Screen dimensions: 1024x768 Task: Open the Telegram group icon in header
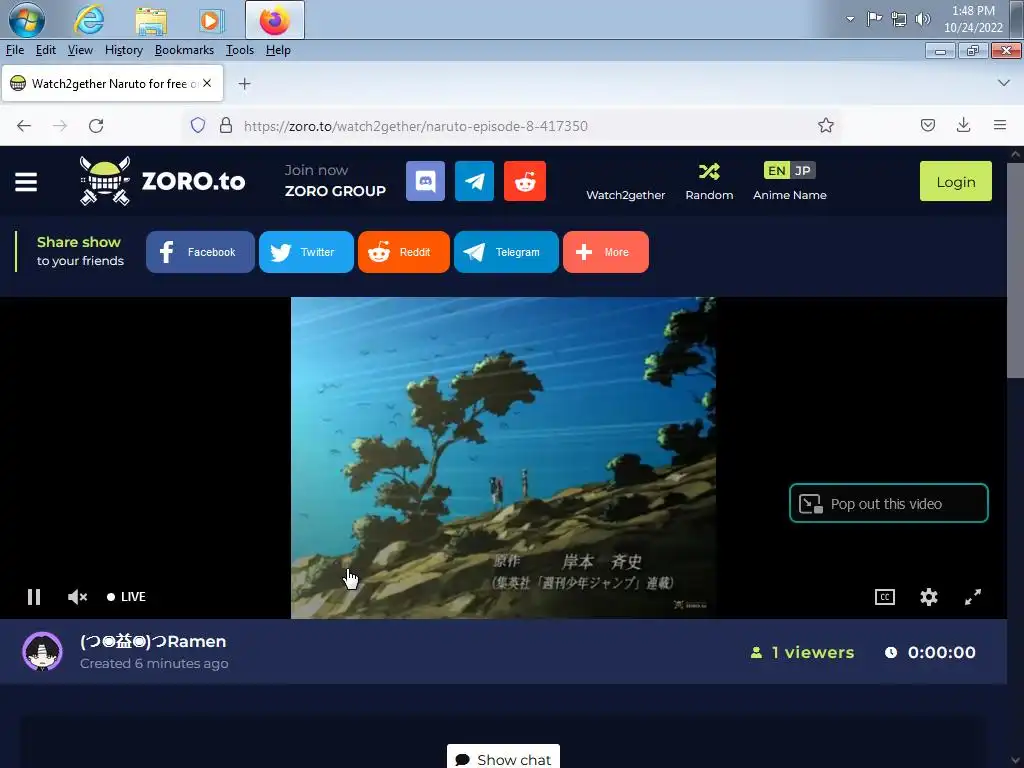point(474,181)
